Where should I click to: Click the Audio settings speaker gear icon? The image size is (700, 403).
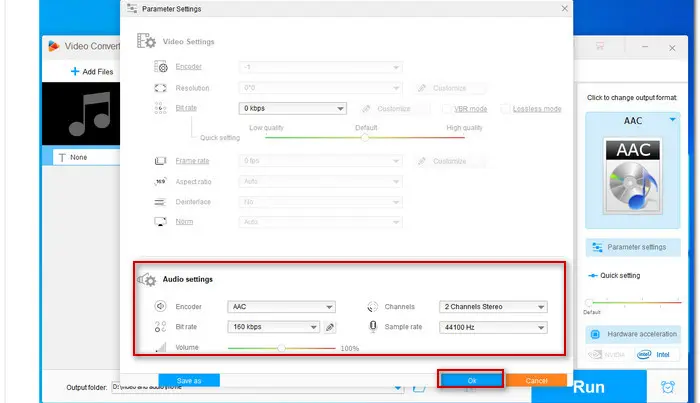[146, 279]
